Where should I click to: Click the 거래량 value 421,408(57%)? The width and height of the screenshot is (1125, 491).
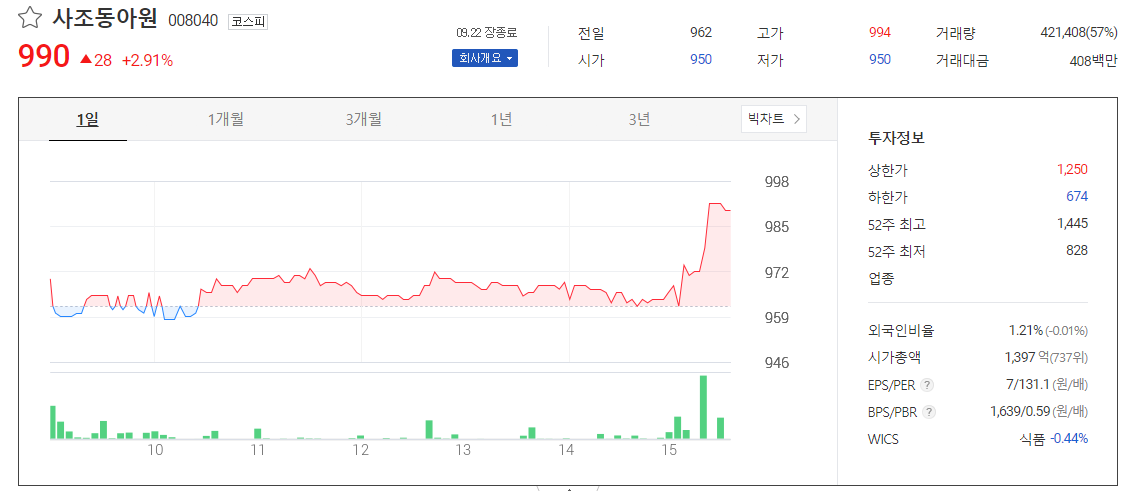[1078, 32]
